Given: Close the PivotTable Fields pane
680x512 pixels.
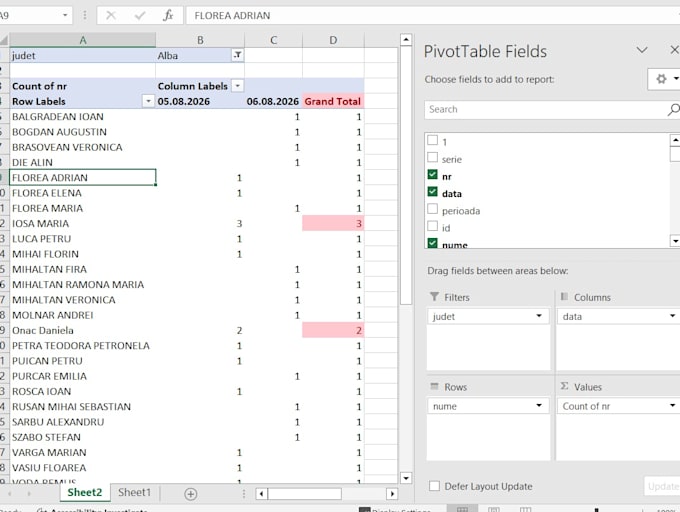Looking at the screenshot, I should coord(674,50).
